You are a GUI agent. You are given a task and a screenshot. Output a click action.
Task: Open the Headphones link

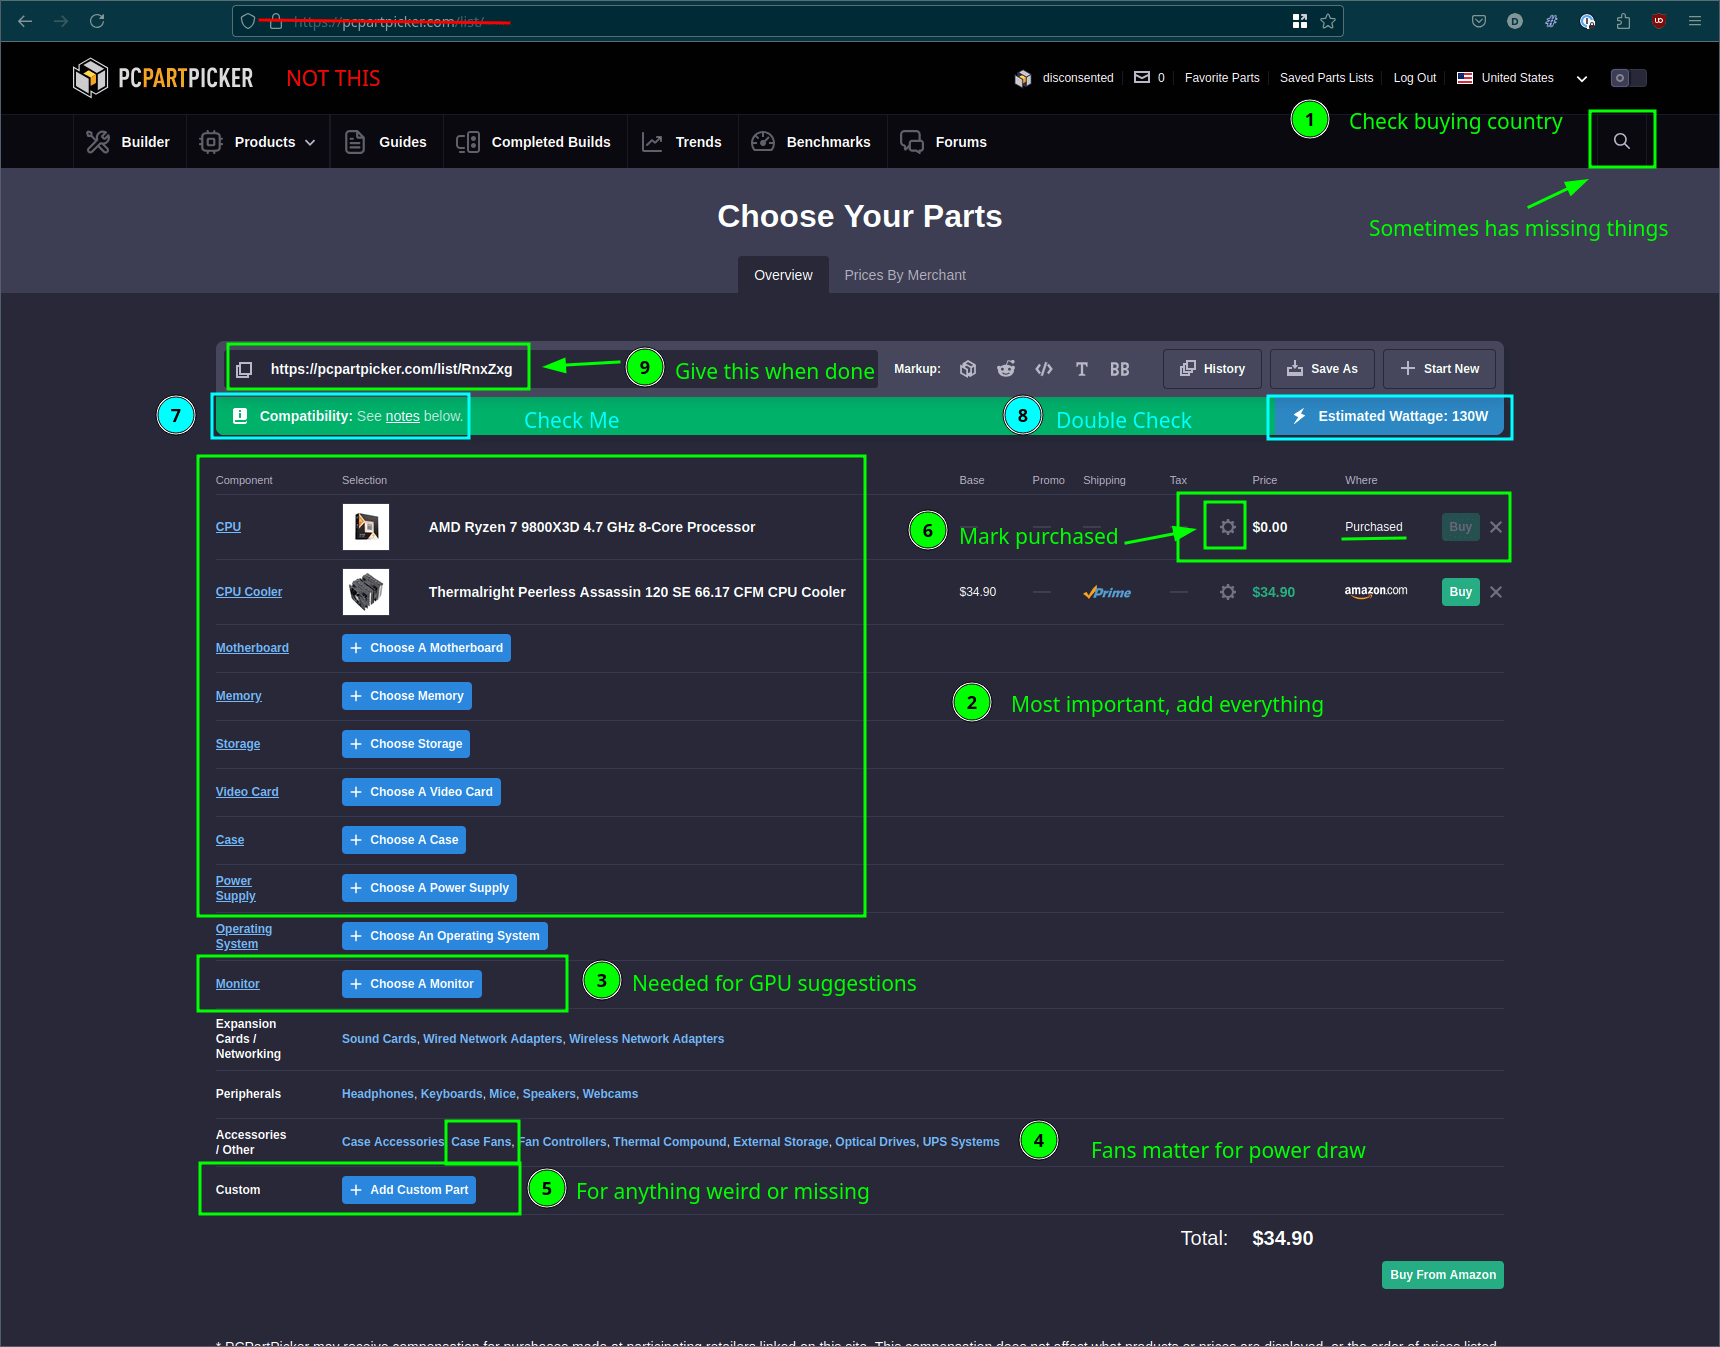click(x=378, y=1094)
